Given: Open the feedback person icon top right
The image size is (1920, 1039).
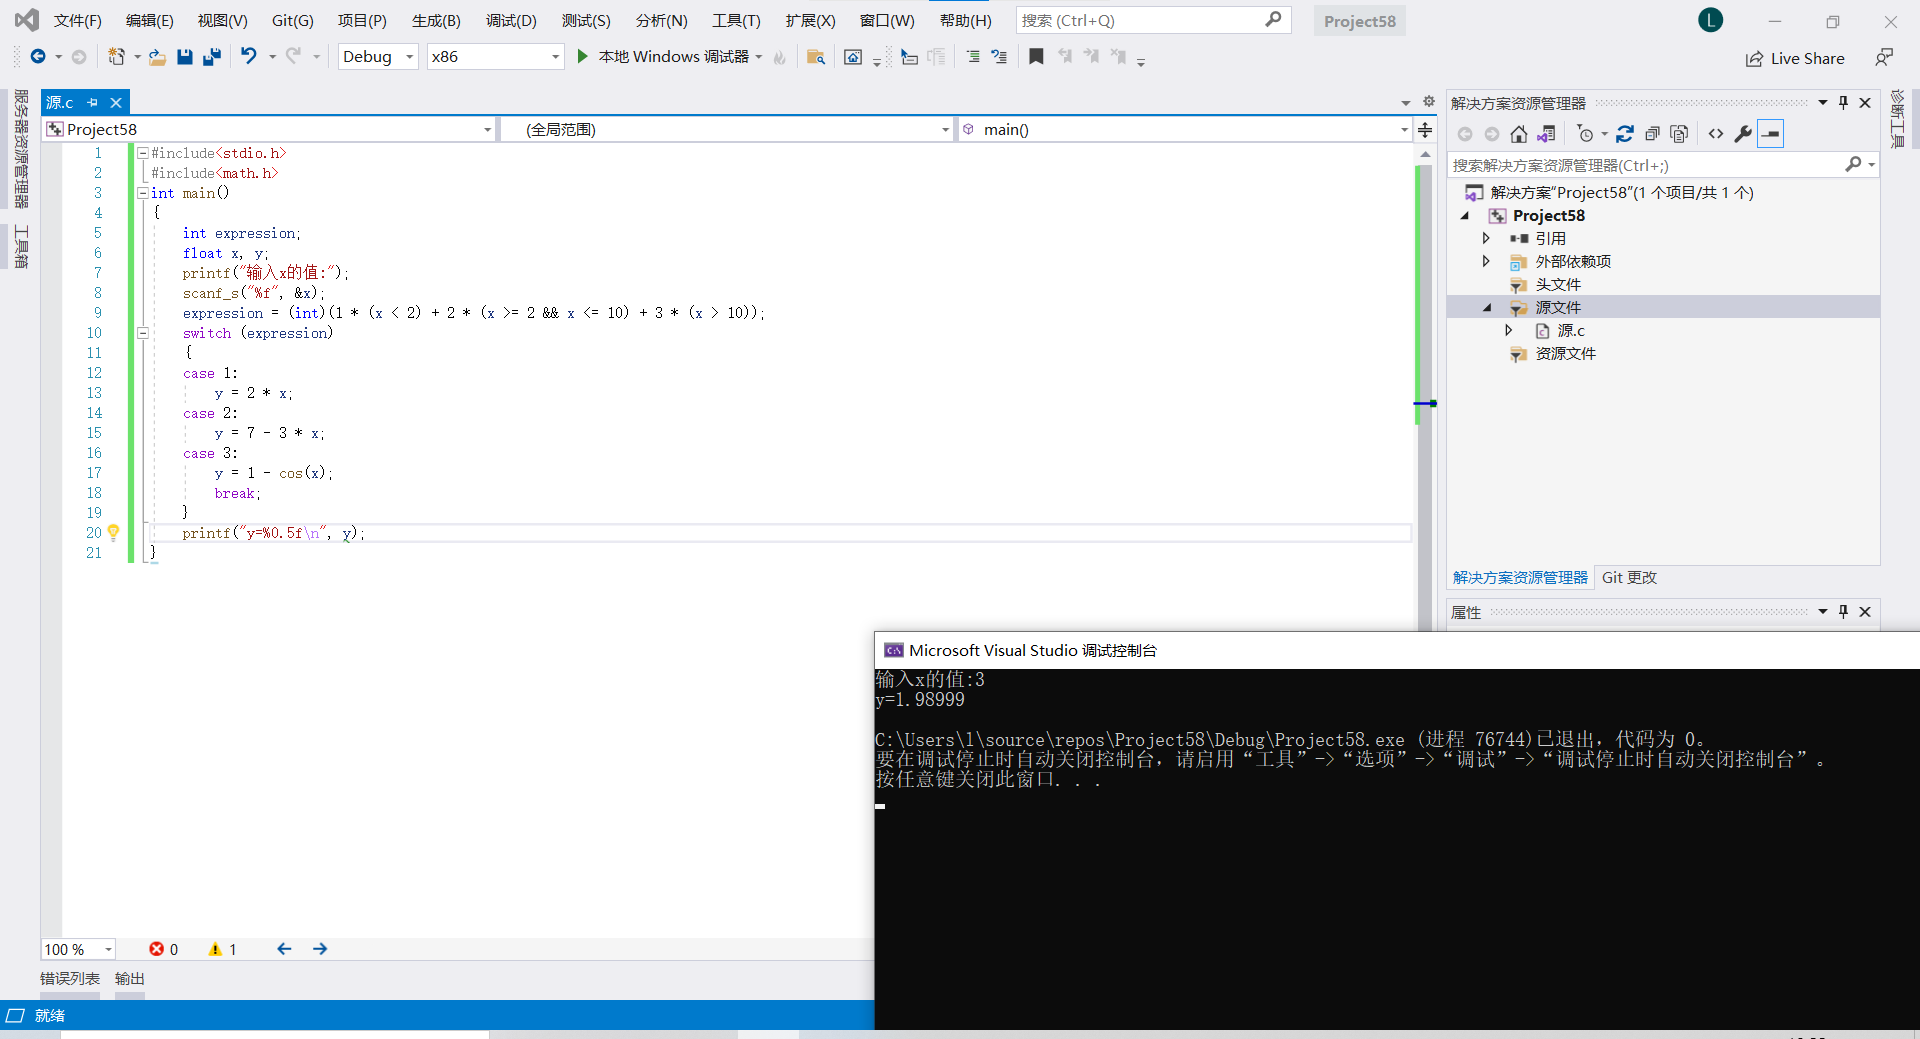Looking at the screenshot, I should (1884, 58).
